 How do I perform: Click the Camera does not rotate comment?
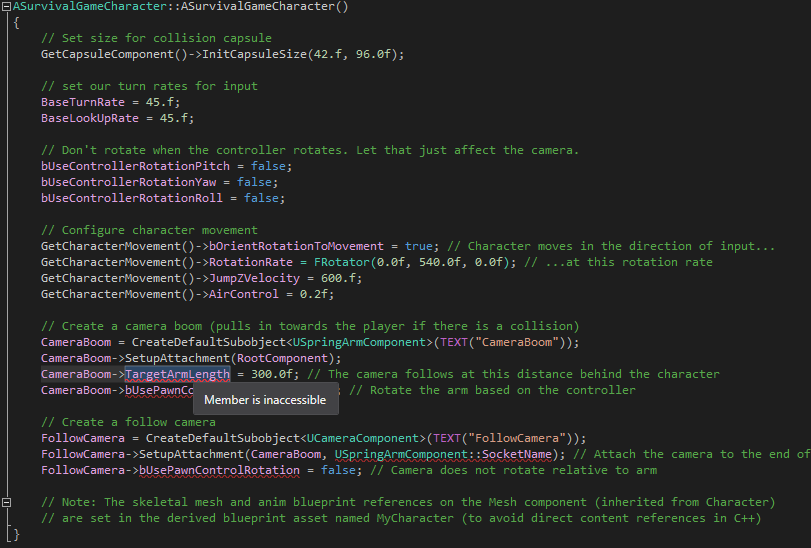(x=514, y=470)
